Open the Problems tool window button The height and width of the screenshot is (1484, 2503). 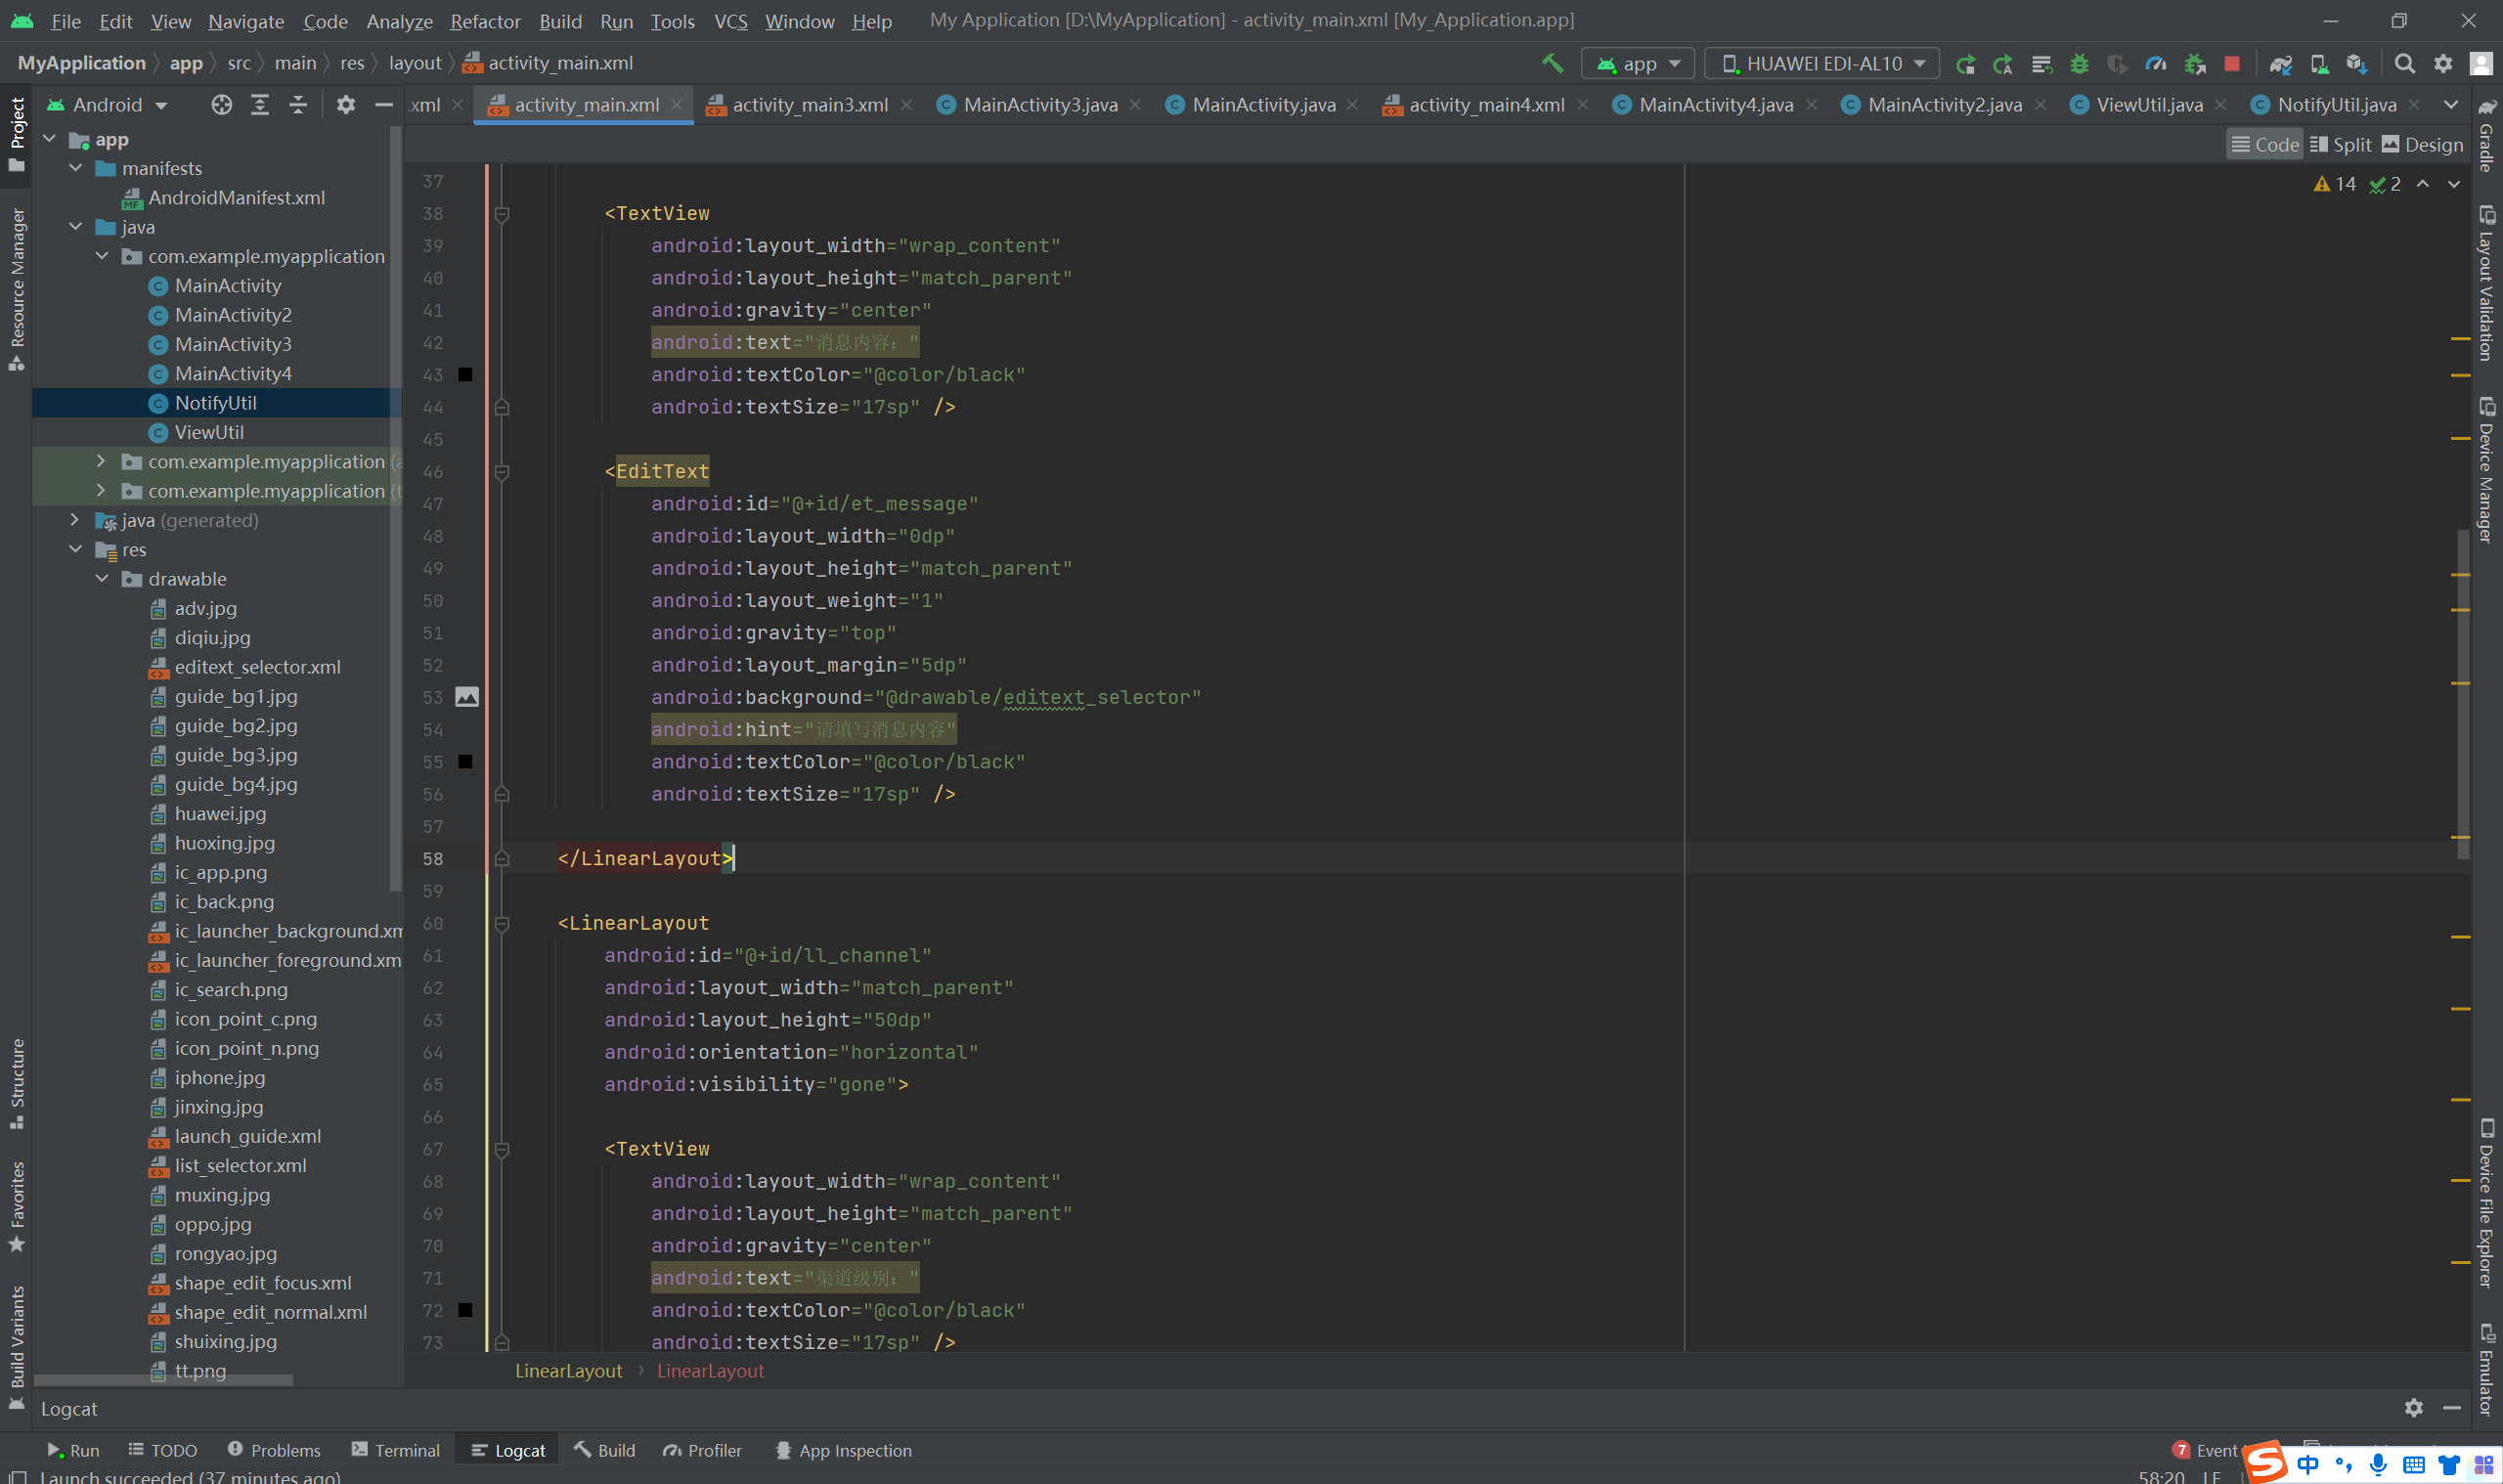pyautogui.click(x=274, y=1450)
